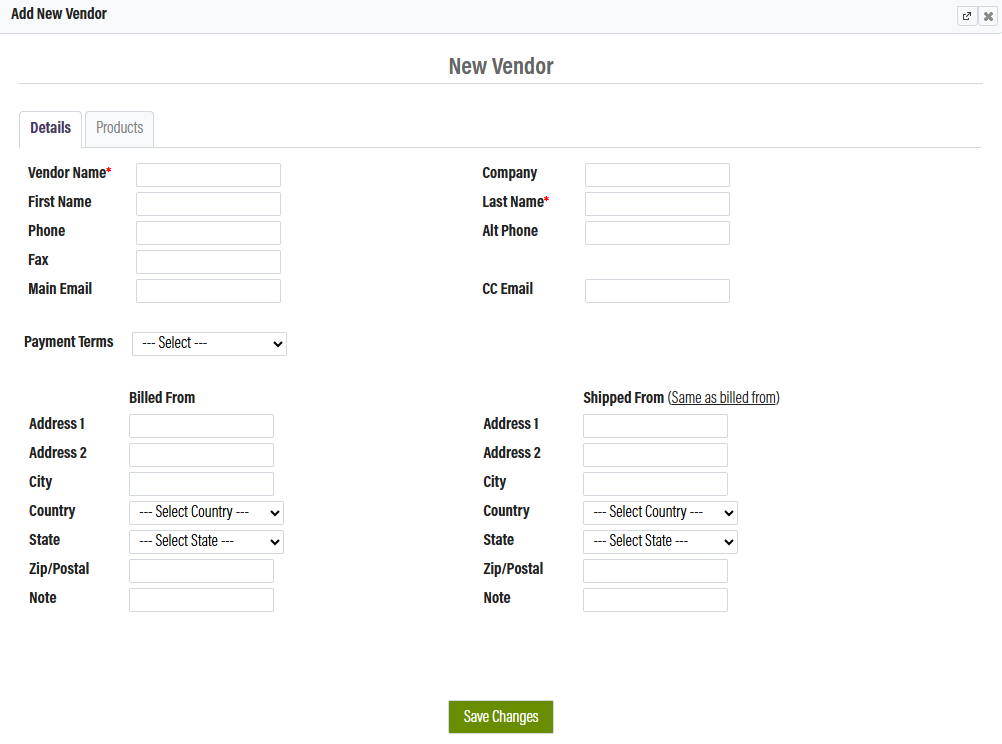Click into the Company text field
This screenshot has width=1002, height=744.
click(x=657, y=175)
